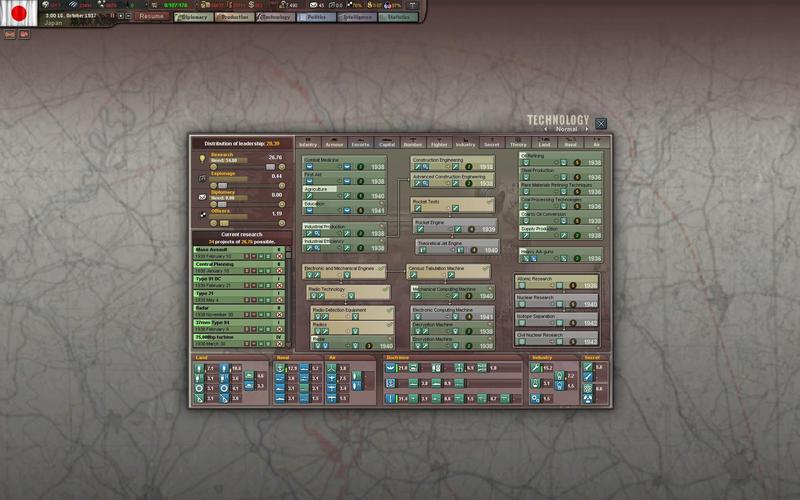The height and width of the screenshot is (500, 800).
Task: Close the Technology window
Action: coord(601,124)
